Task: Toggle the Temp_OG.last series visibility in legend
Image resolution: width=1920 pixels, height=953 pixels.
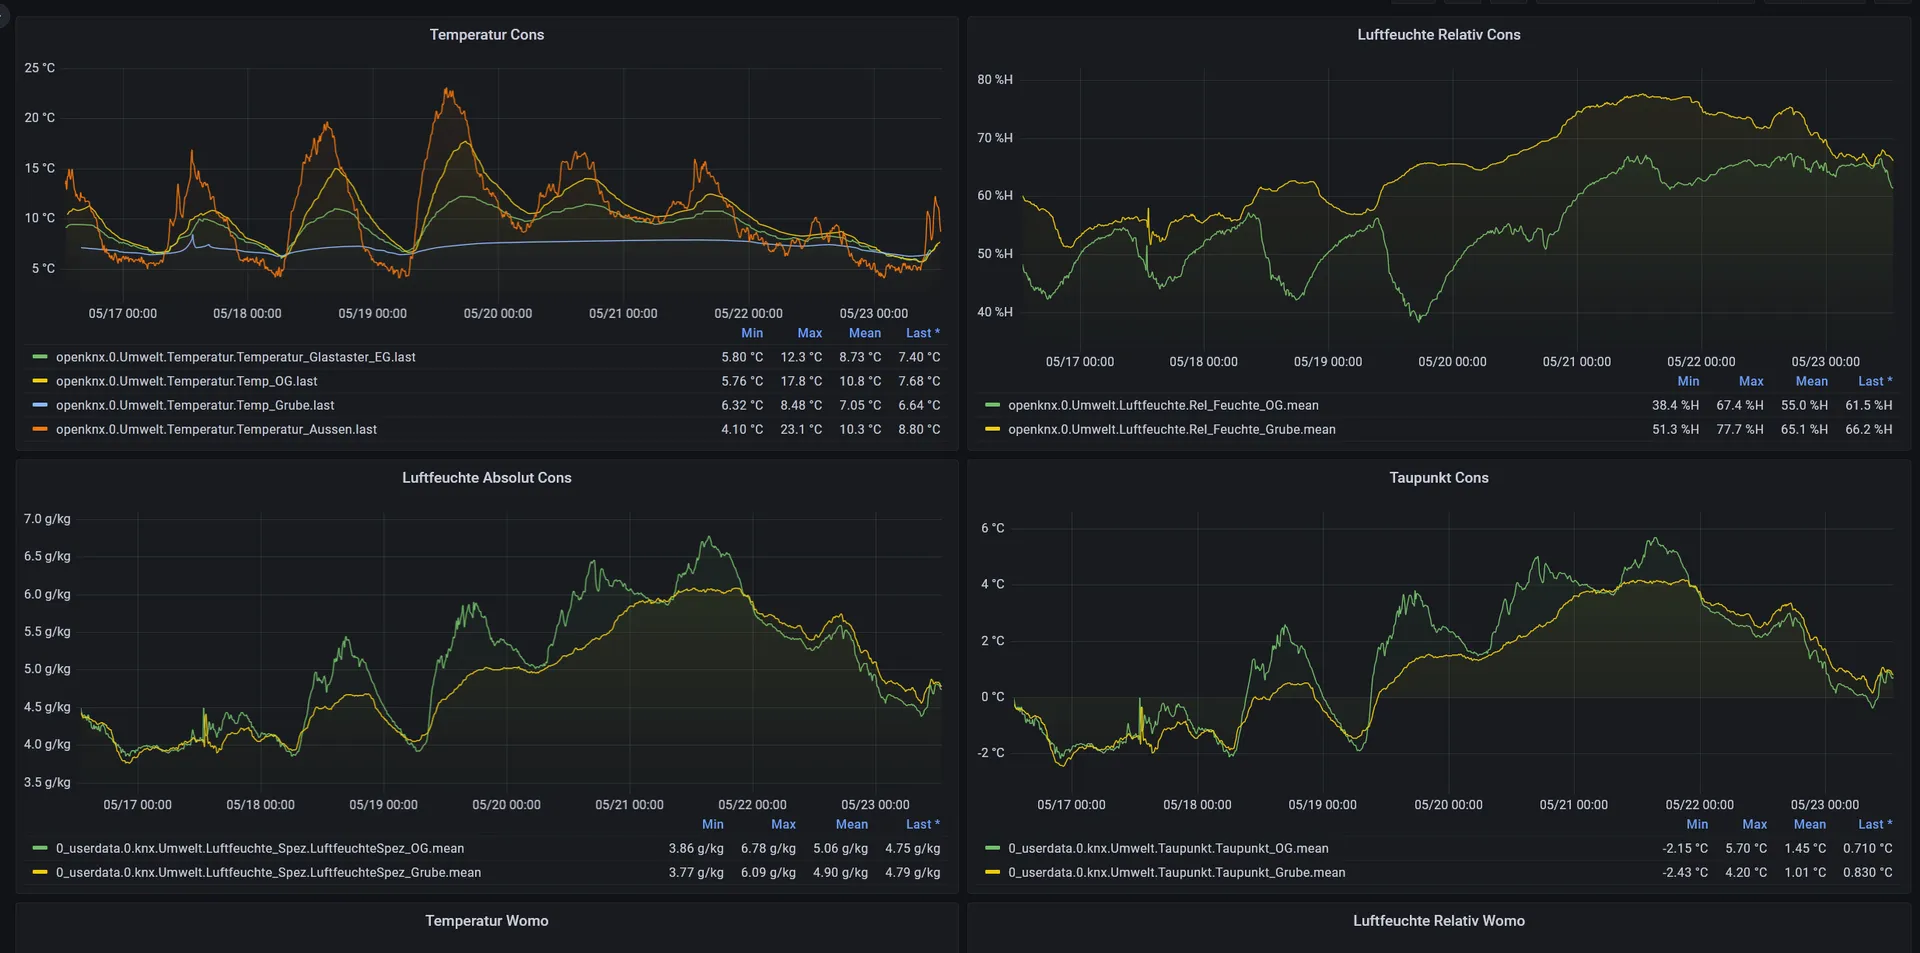Action: click(186, 382)
